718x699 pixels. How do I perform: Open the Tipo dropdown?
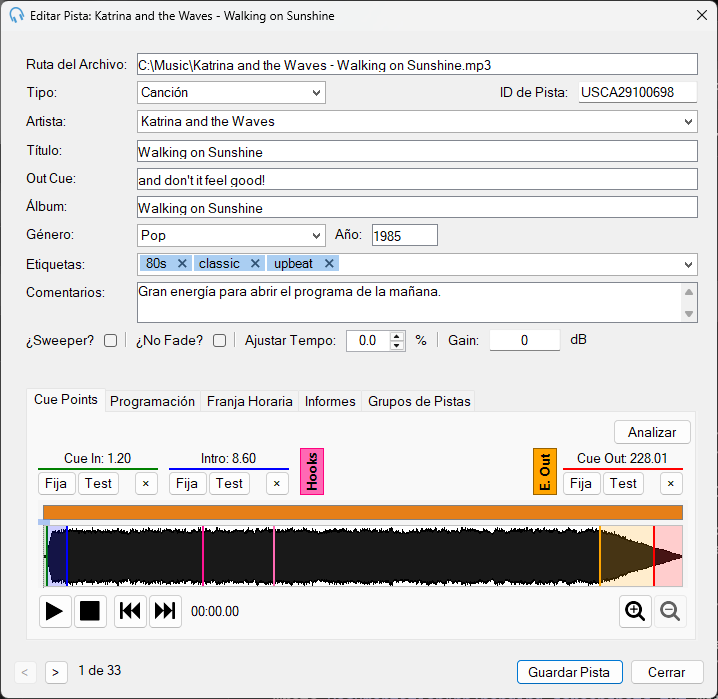231,92
